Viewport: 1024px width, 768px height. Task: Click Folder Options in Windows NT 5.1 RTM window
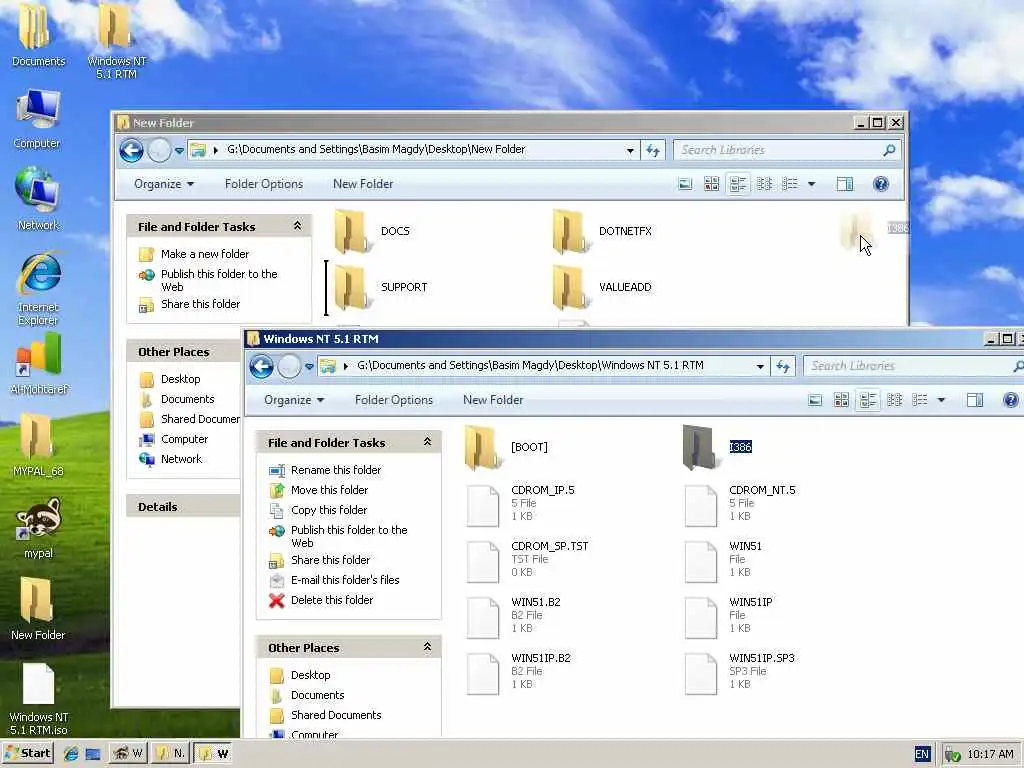394,400
